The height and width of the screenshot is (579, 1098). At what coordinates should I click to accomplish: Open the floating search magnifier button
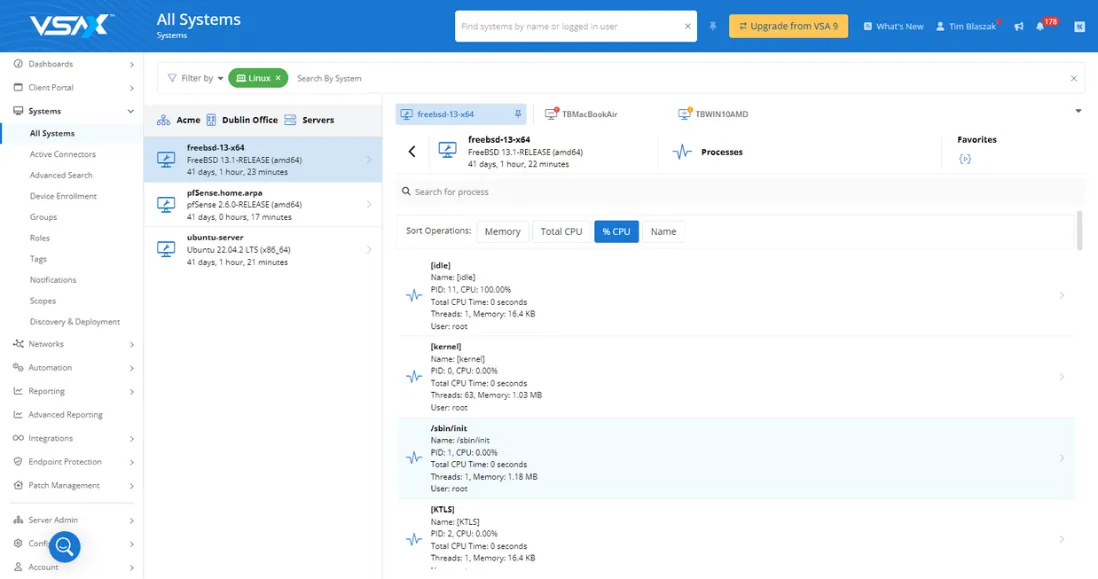pos(65,546)
